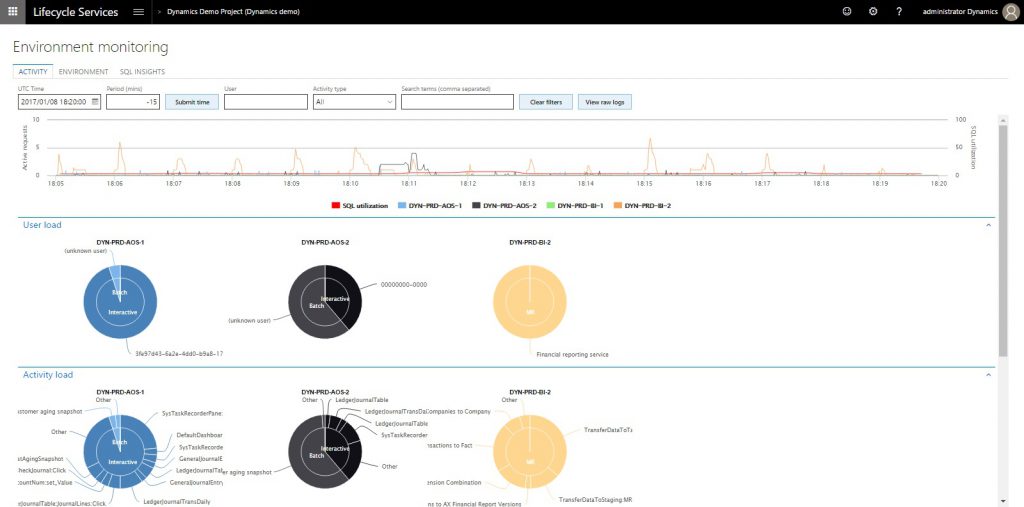Image resolution: width=1024 pixels, height=507 pixels.
Task: Toggle the SQL utilization red legend swatch
Action: tap(336, 205)
